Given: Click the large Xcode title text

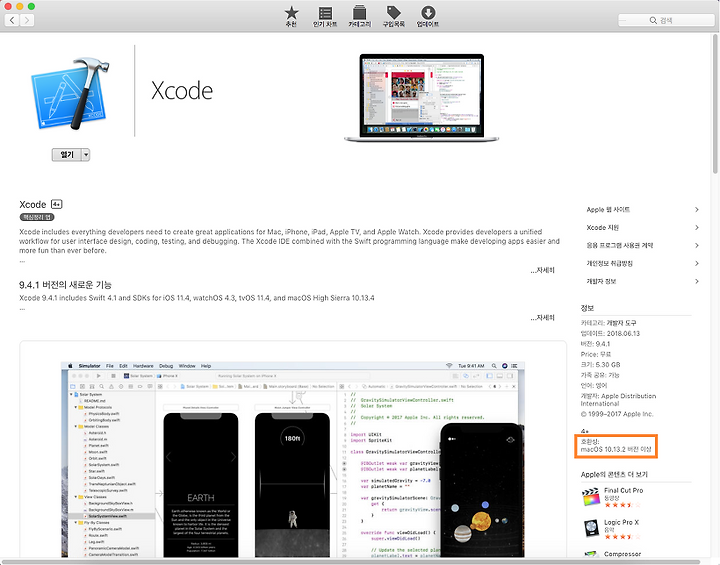Looking at the screenshot, I should point(182,91).
